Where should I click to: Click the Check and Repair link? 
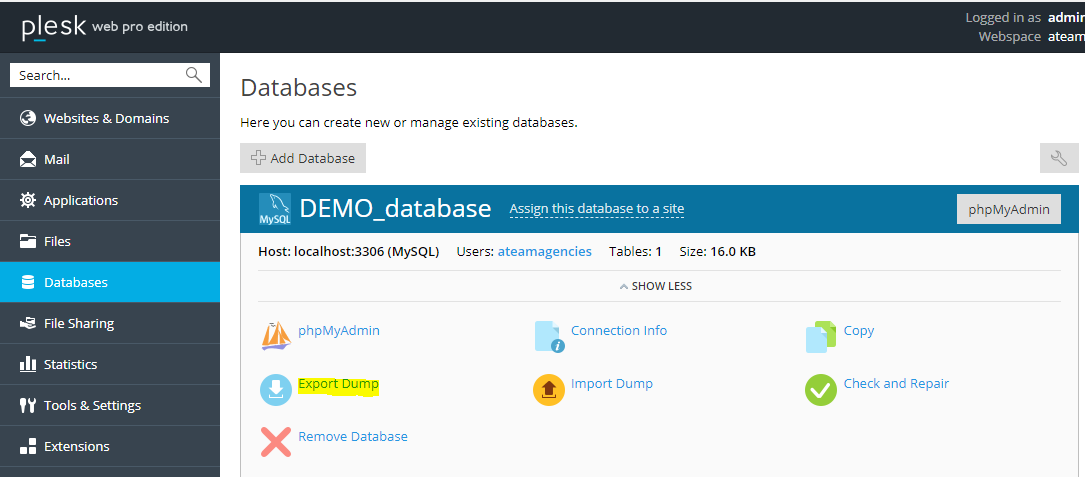(x=896, y=384)
